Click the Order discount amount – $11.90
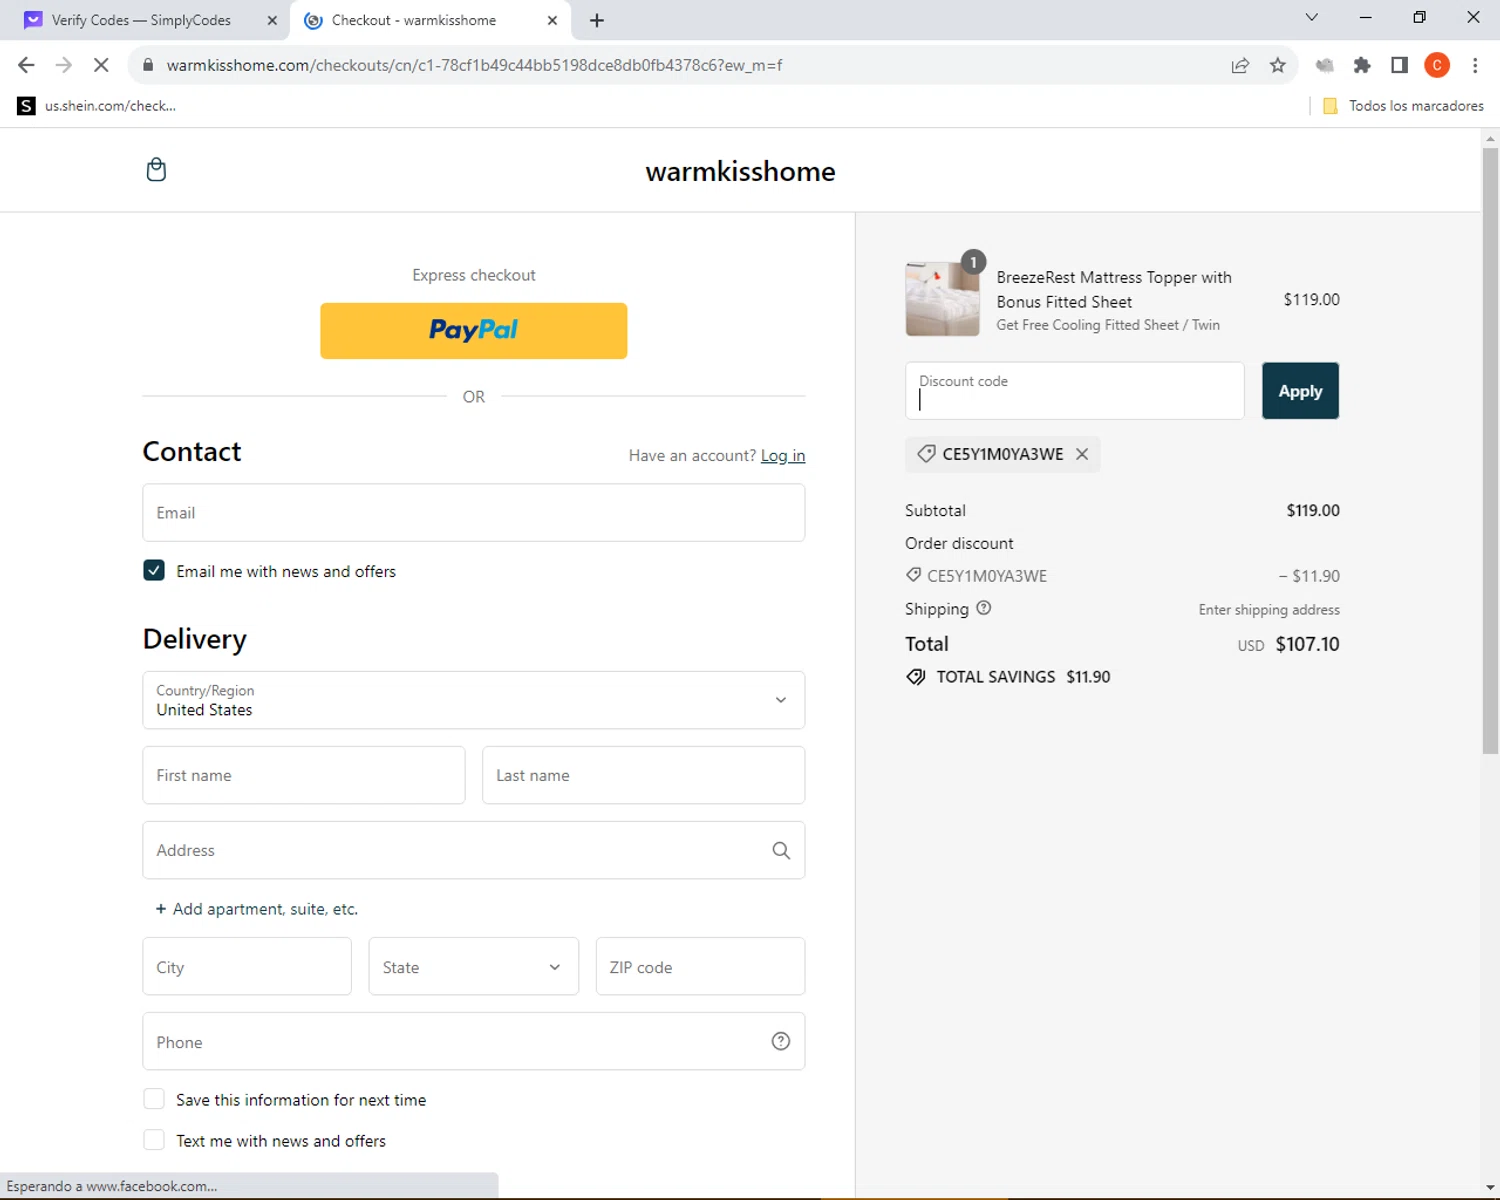The width and height of the screenshot is (1500, 1200). pyautogui.click(x=1309, y=576)
